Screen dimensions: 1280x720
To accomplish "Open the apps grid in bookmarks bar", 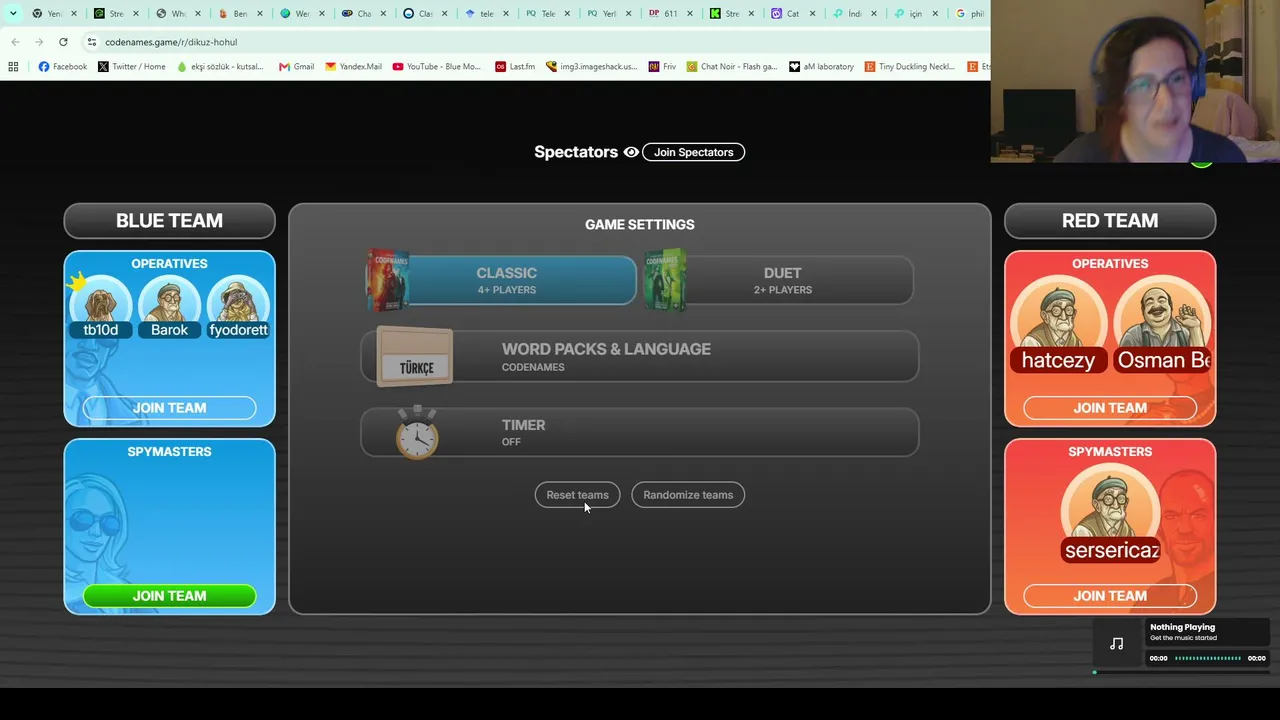I will click(x=13, y=67).
